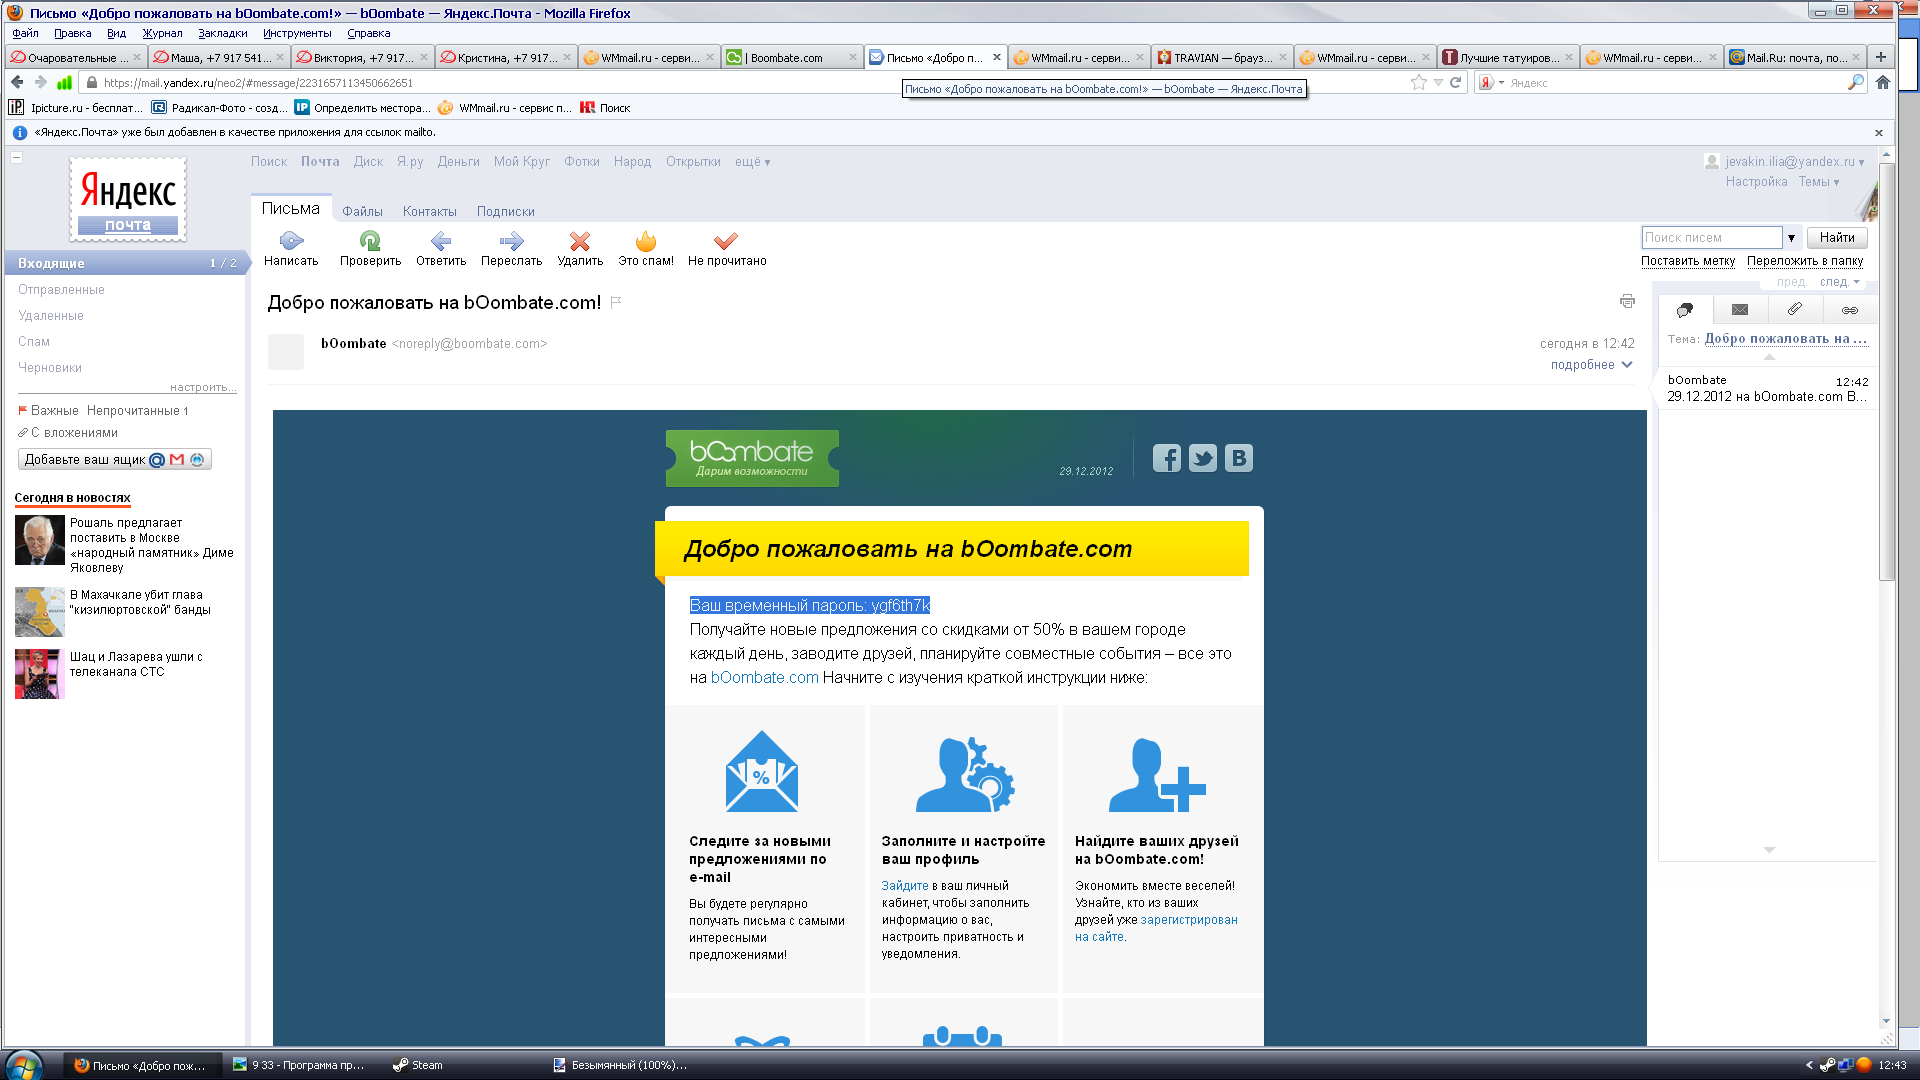
Task: Open the Закладки menu in Firefox
Action: click(x=222, y=33)
